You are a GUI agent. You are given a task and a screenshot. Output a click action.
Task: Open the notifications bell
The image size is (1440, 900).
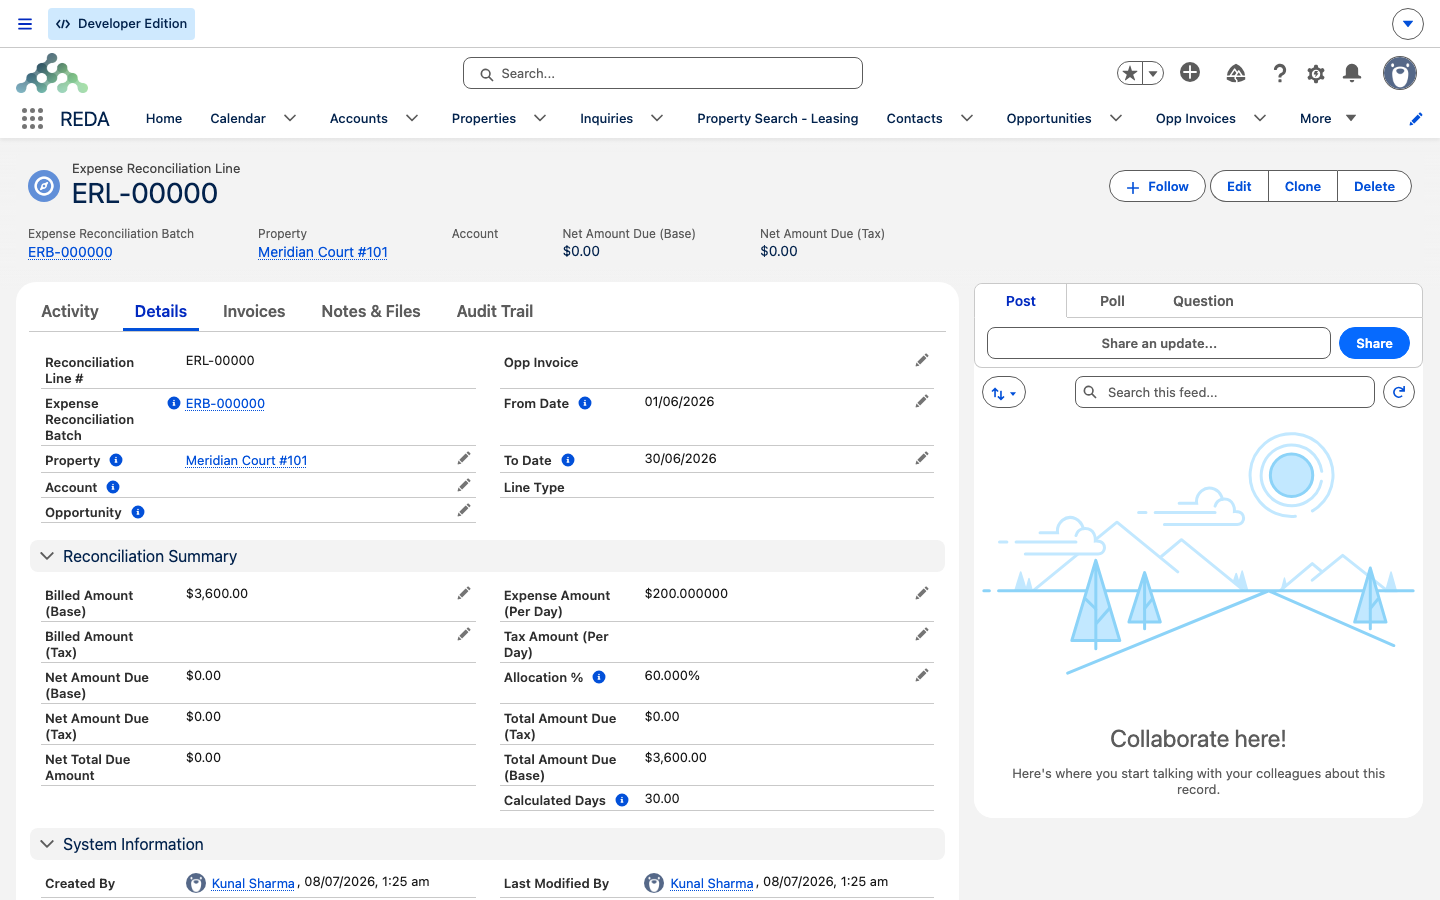click(1352, 73)
